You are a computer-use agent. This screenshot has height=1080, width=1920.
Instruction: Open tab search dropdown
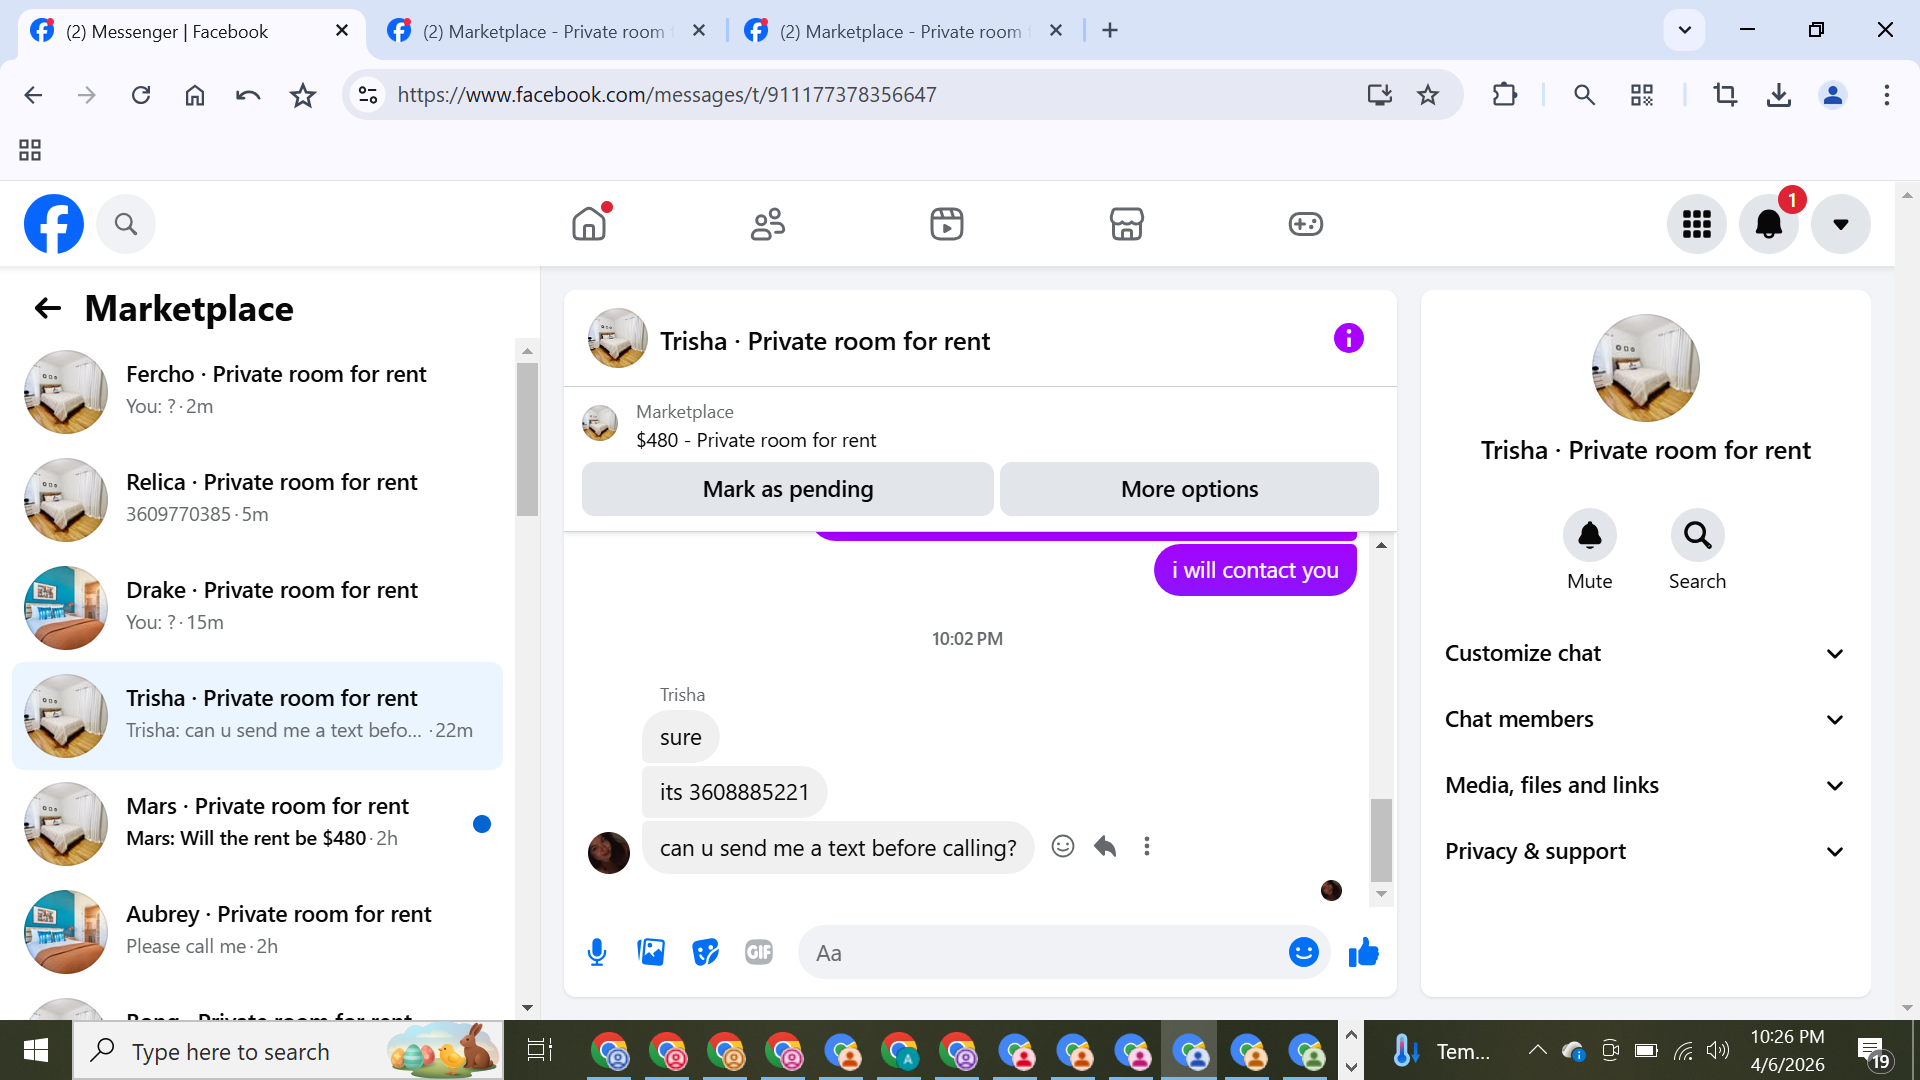click(1685, 30)
